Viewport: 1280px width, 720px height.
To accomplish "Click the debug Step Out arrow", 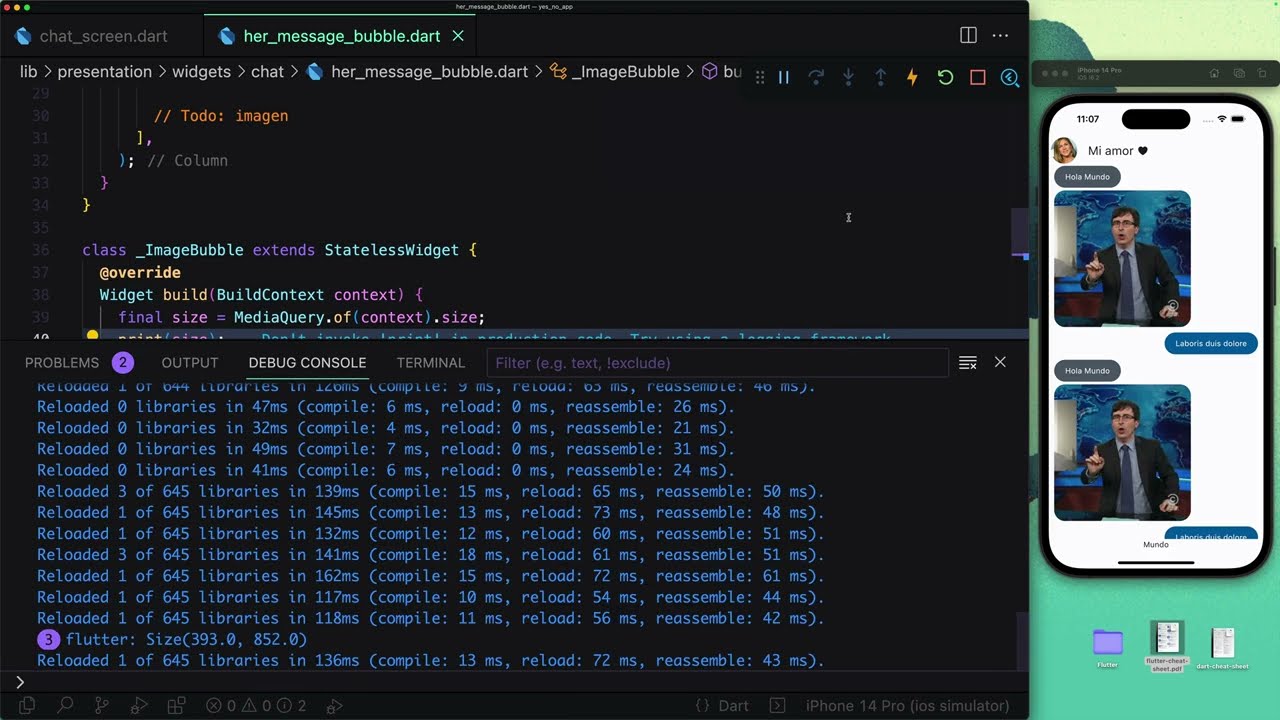I will point(880,77).
